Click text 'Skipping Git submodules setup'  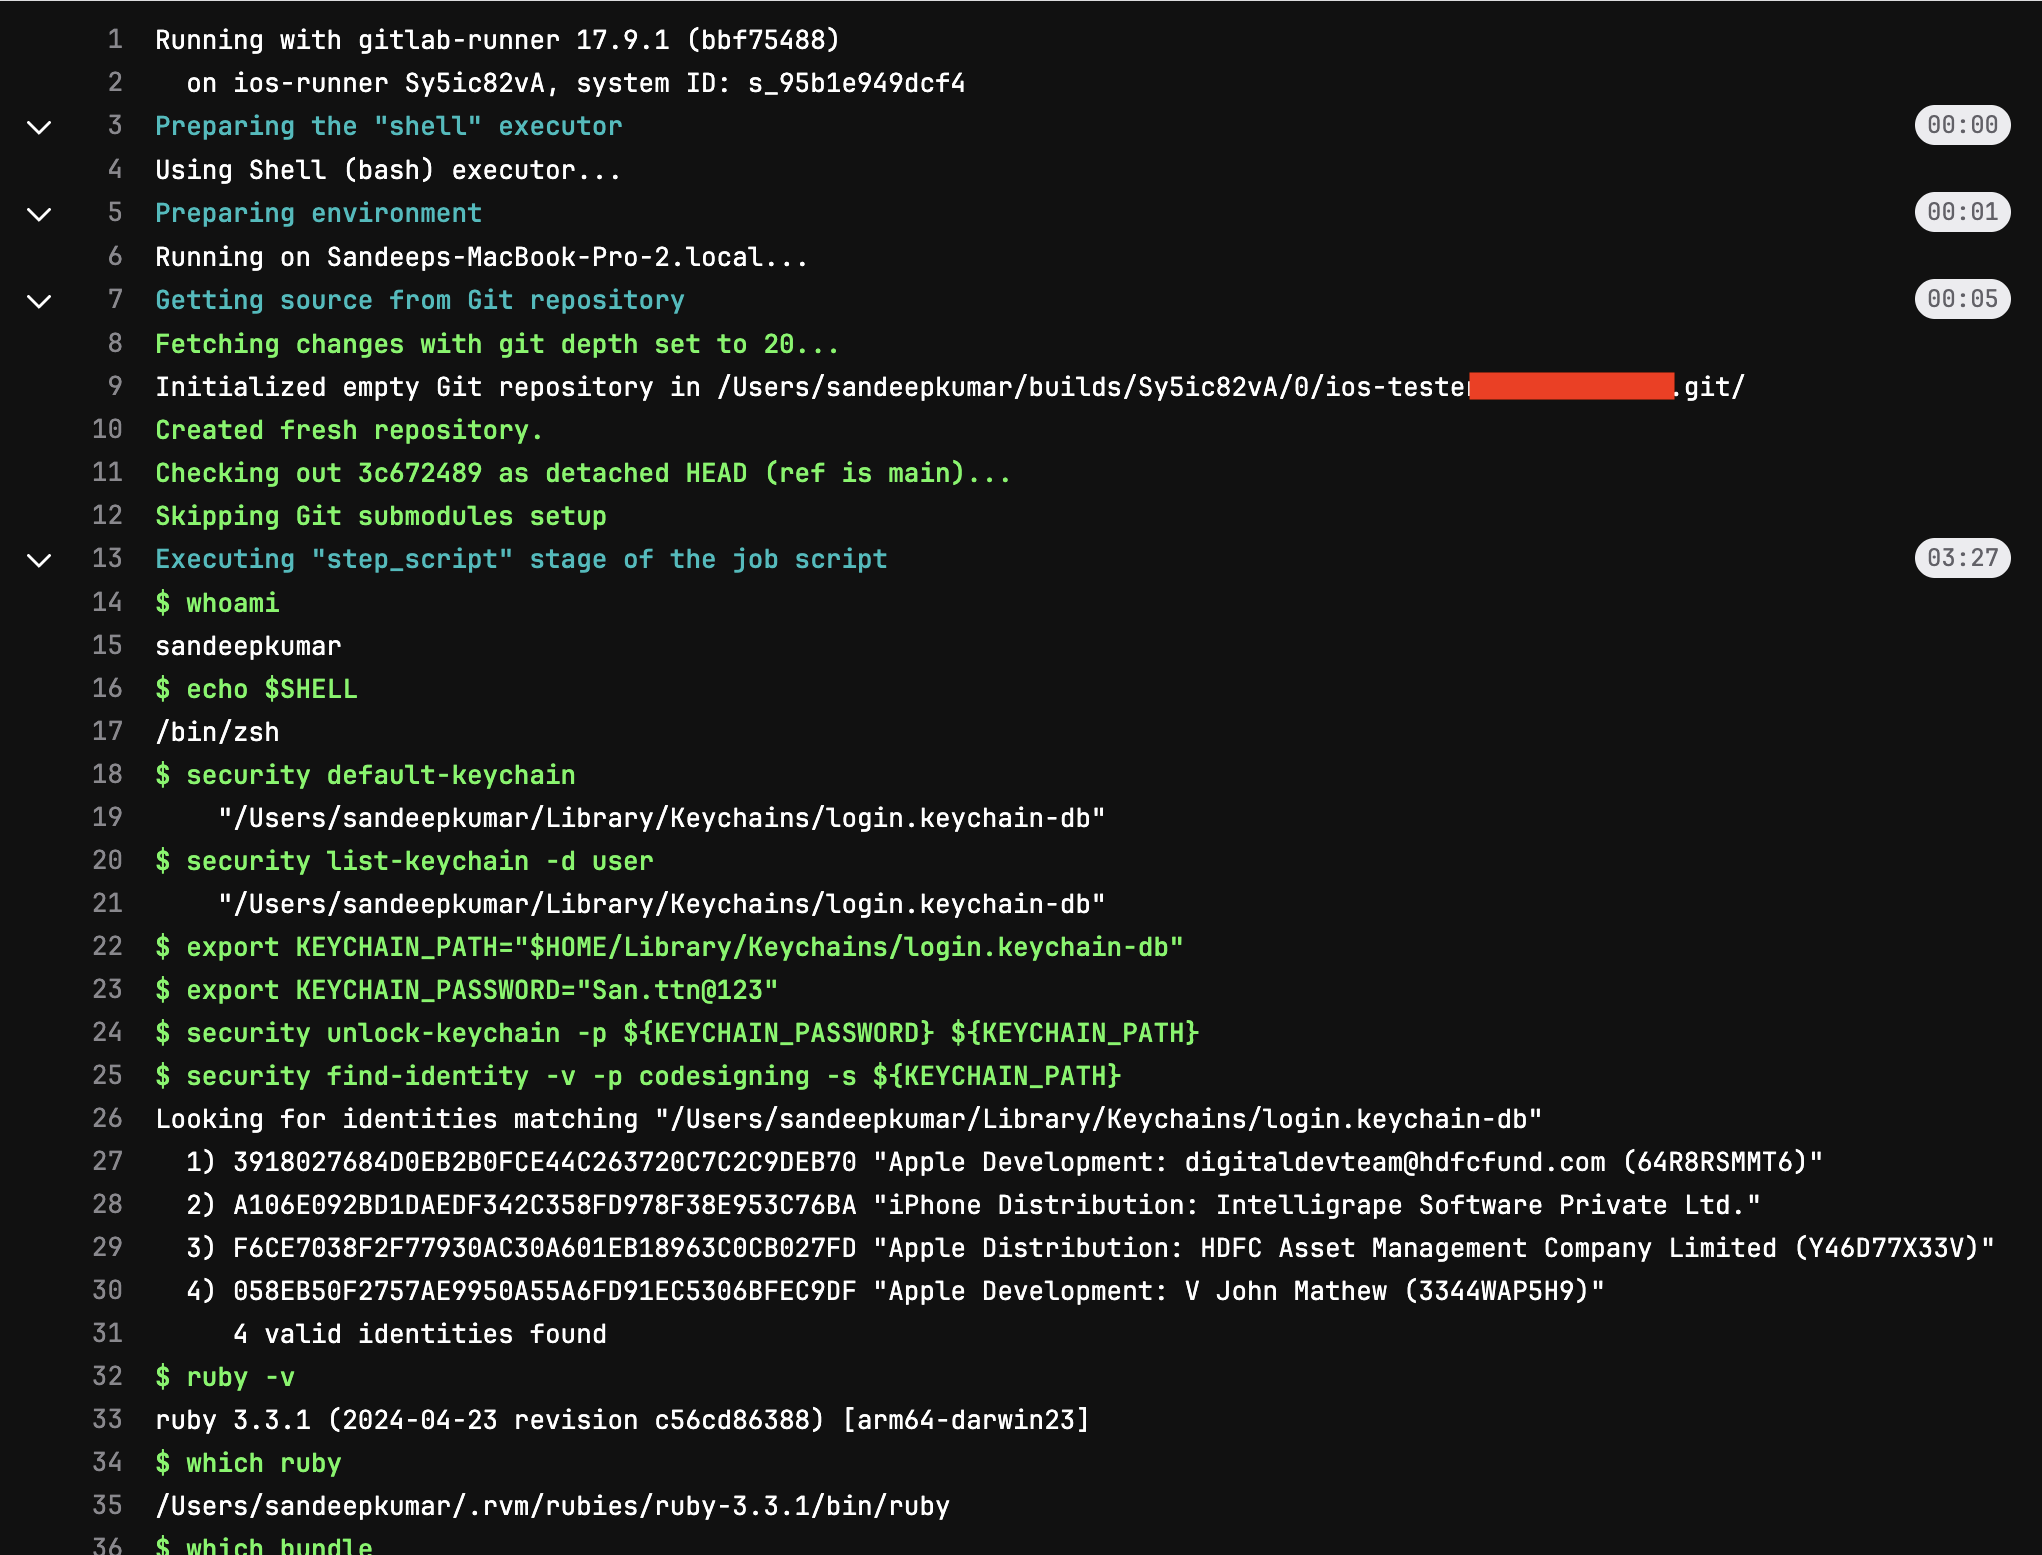tap(381, 516)
